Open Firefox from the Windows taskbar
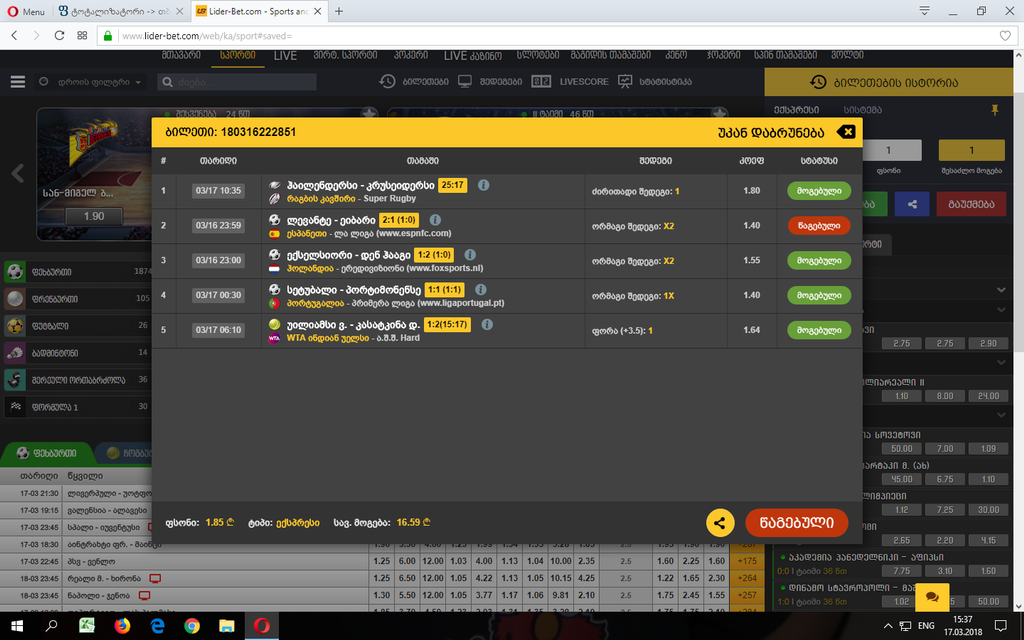This screenshot has width=1024, height=640. tap(122, 626)
